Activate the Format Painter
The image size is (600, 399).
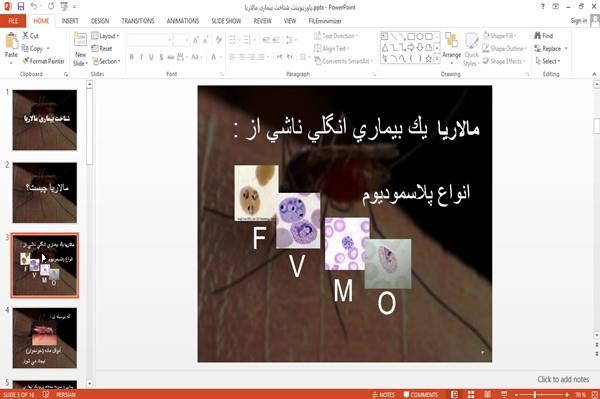(x=43, y=61)
